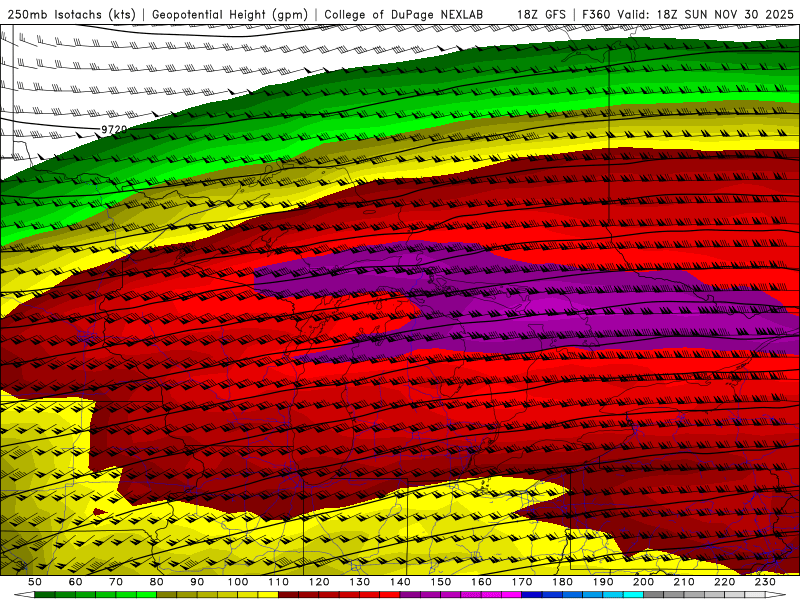This screenshot has height=600, width=800.
Task: Click the 110 value on color scale
Action: tap(279, 582)
